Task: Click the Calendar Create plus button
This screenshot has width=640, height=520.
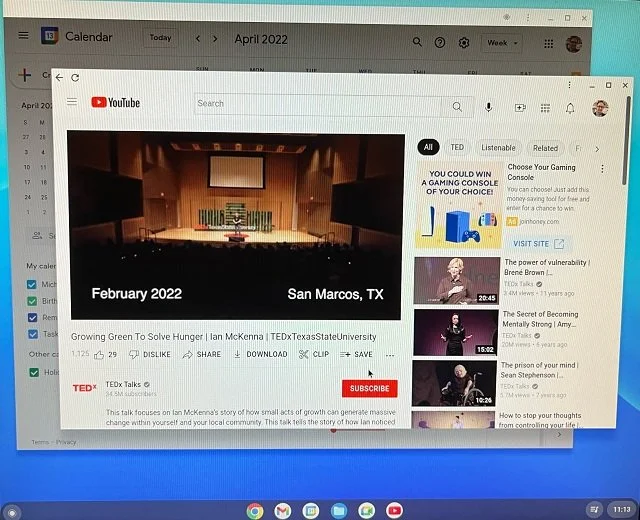Action: point(25,75)
